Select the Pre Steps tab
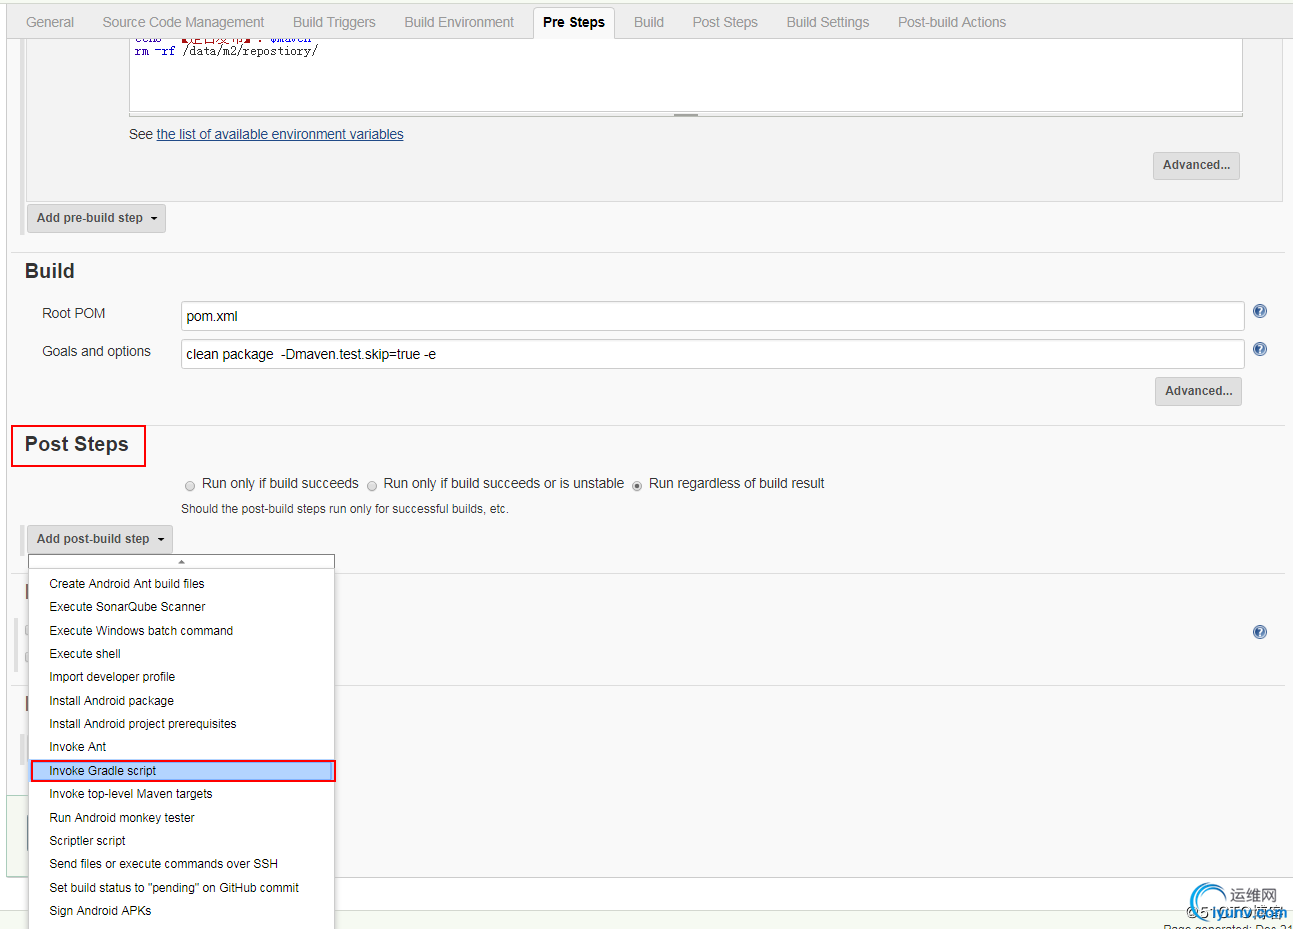The image size is (1293, 929). pyautogui.click(x=574, y=22)
